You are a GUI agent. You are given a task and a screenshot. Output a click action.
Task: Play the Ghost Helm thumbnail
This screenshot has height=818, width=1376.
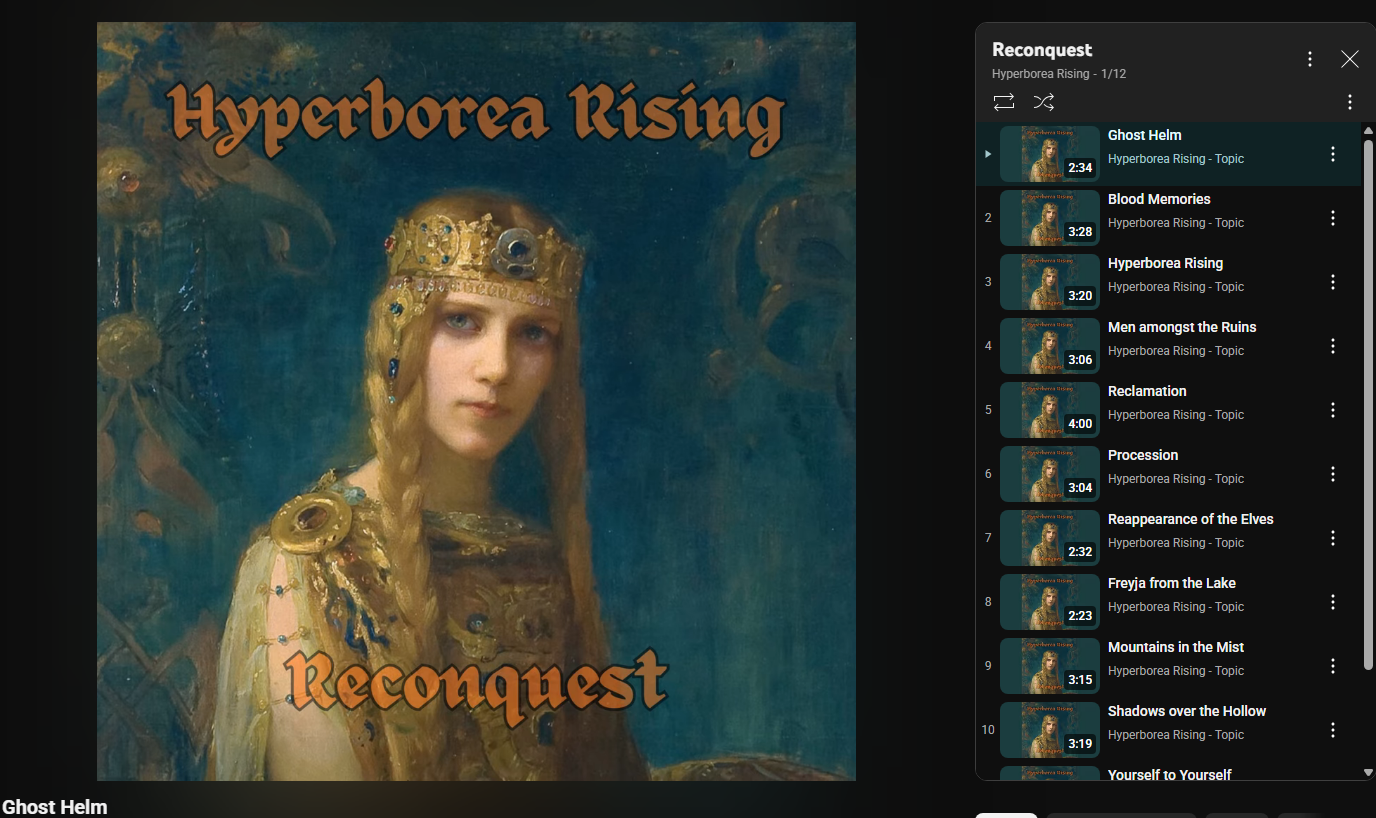point(1050,154)
